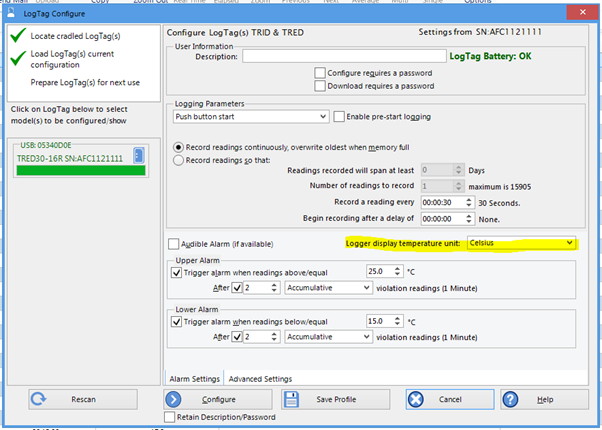
Task: Toggle Enable pre-start logging checkbox
Action: click(339, 116)
